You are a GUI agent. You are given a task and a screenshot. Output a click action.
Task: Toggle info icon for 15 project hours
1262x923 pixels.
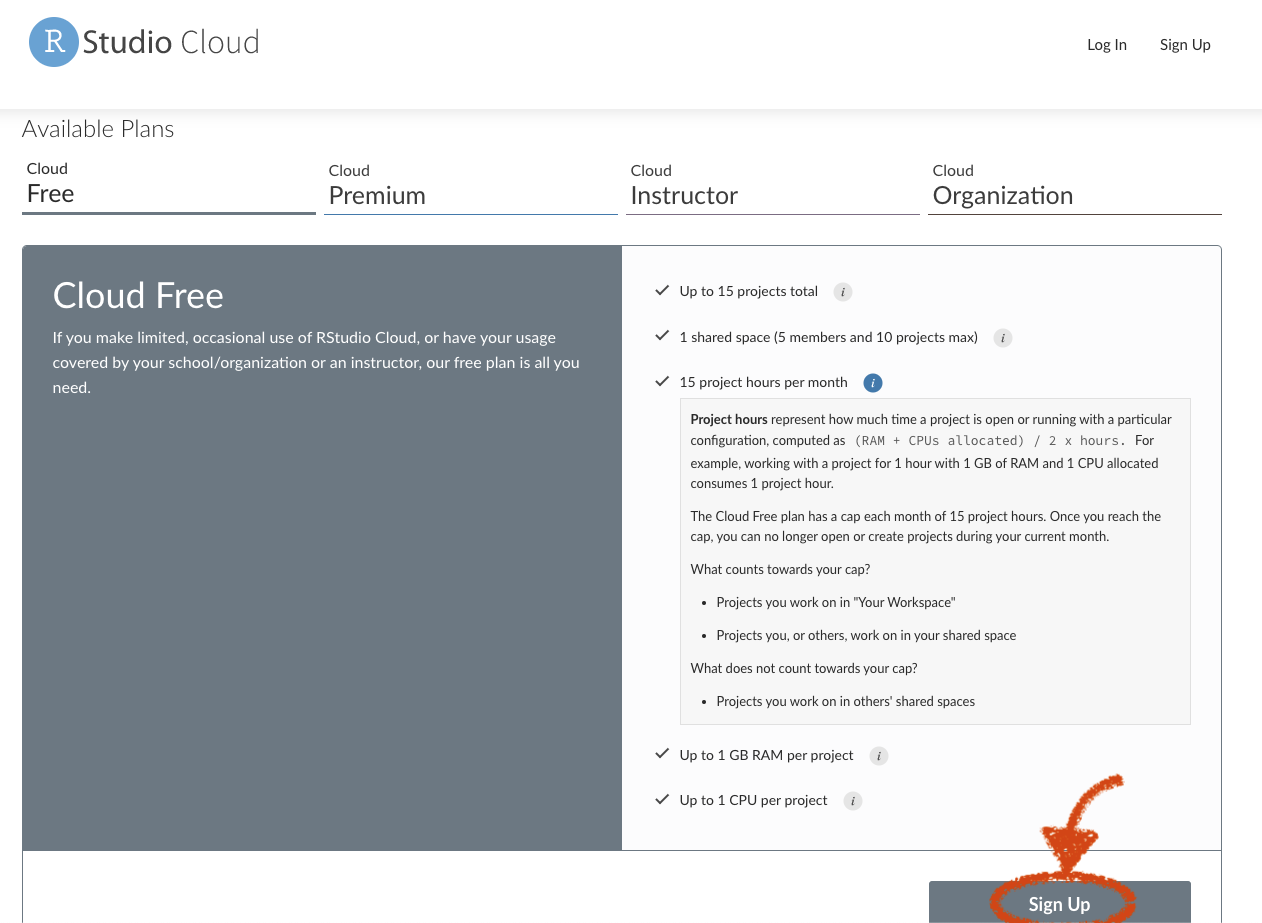point(872,383)
